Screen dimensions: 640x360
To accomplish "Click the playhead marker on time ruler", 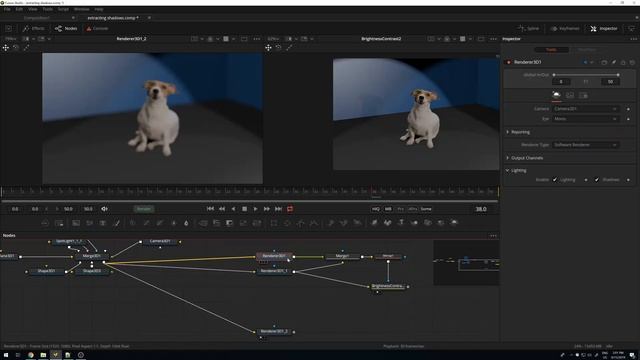I will click(372, 191).
